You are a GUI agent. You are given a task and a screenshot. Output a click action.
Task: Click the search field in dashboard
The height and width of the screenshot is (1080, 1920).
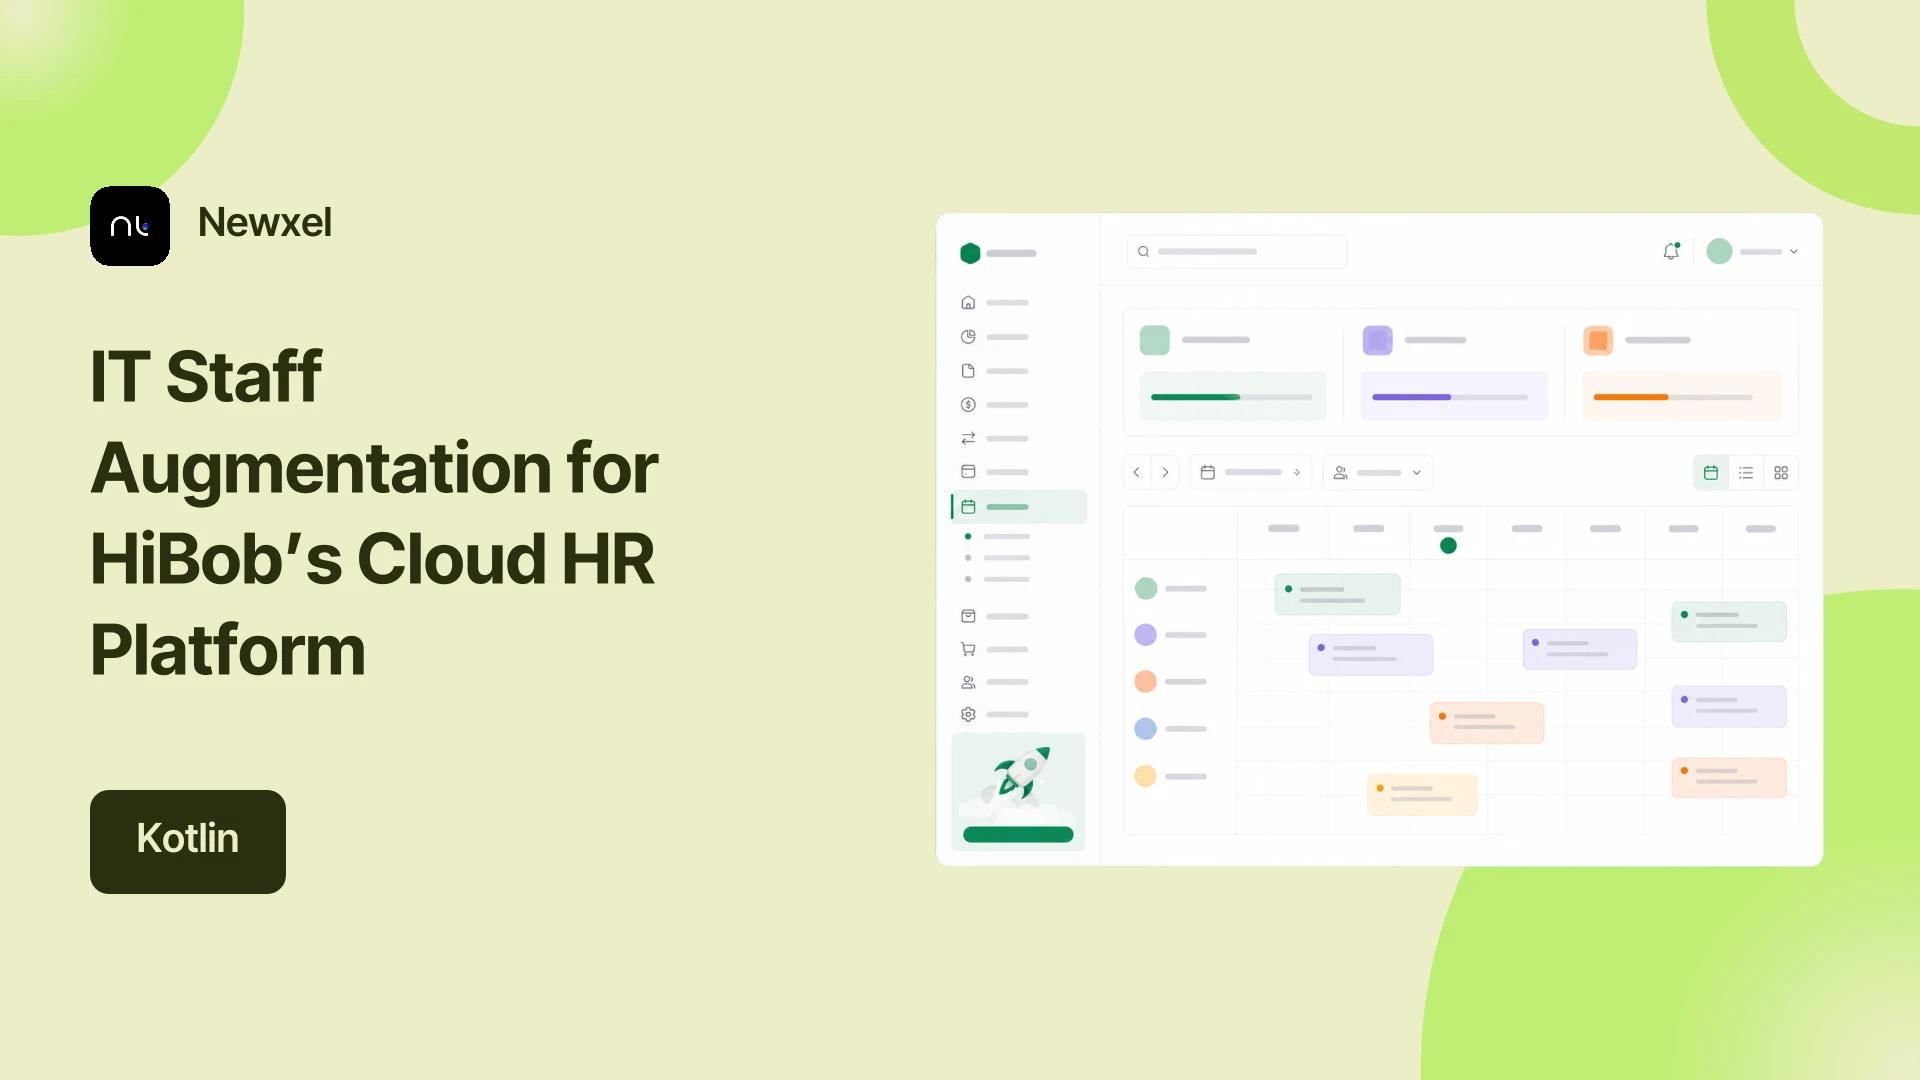tap(1237, 251)
